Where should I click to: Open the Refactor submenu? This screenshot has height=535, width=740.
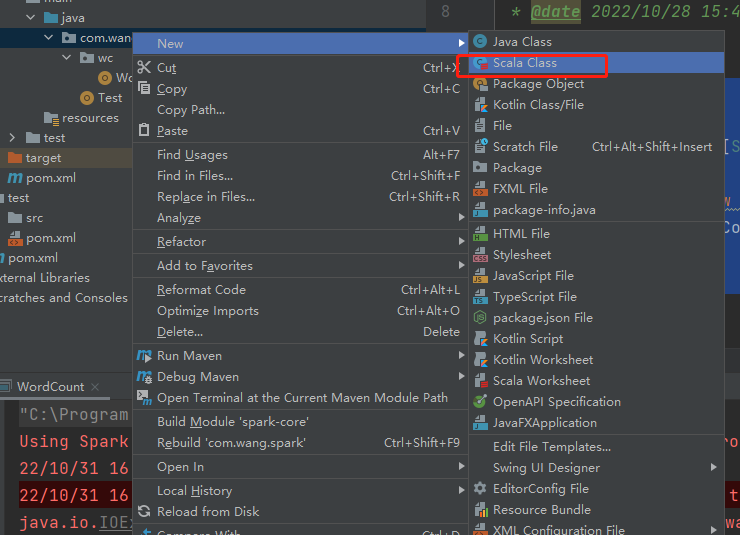[181, 242]
